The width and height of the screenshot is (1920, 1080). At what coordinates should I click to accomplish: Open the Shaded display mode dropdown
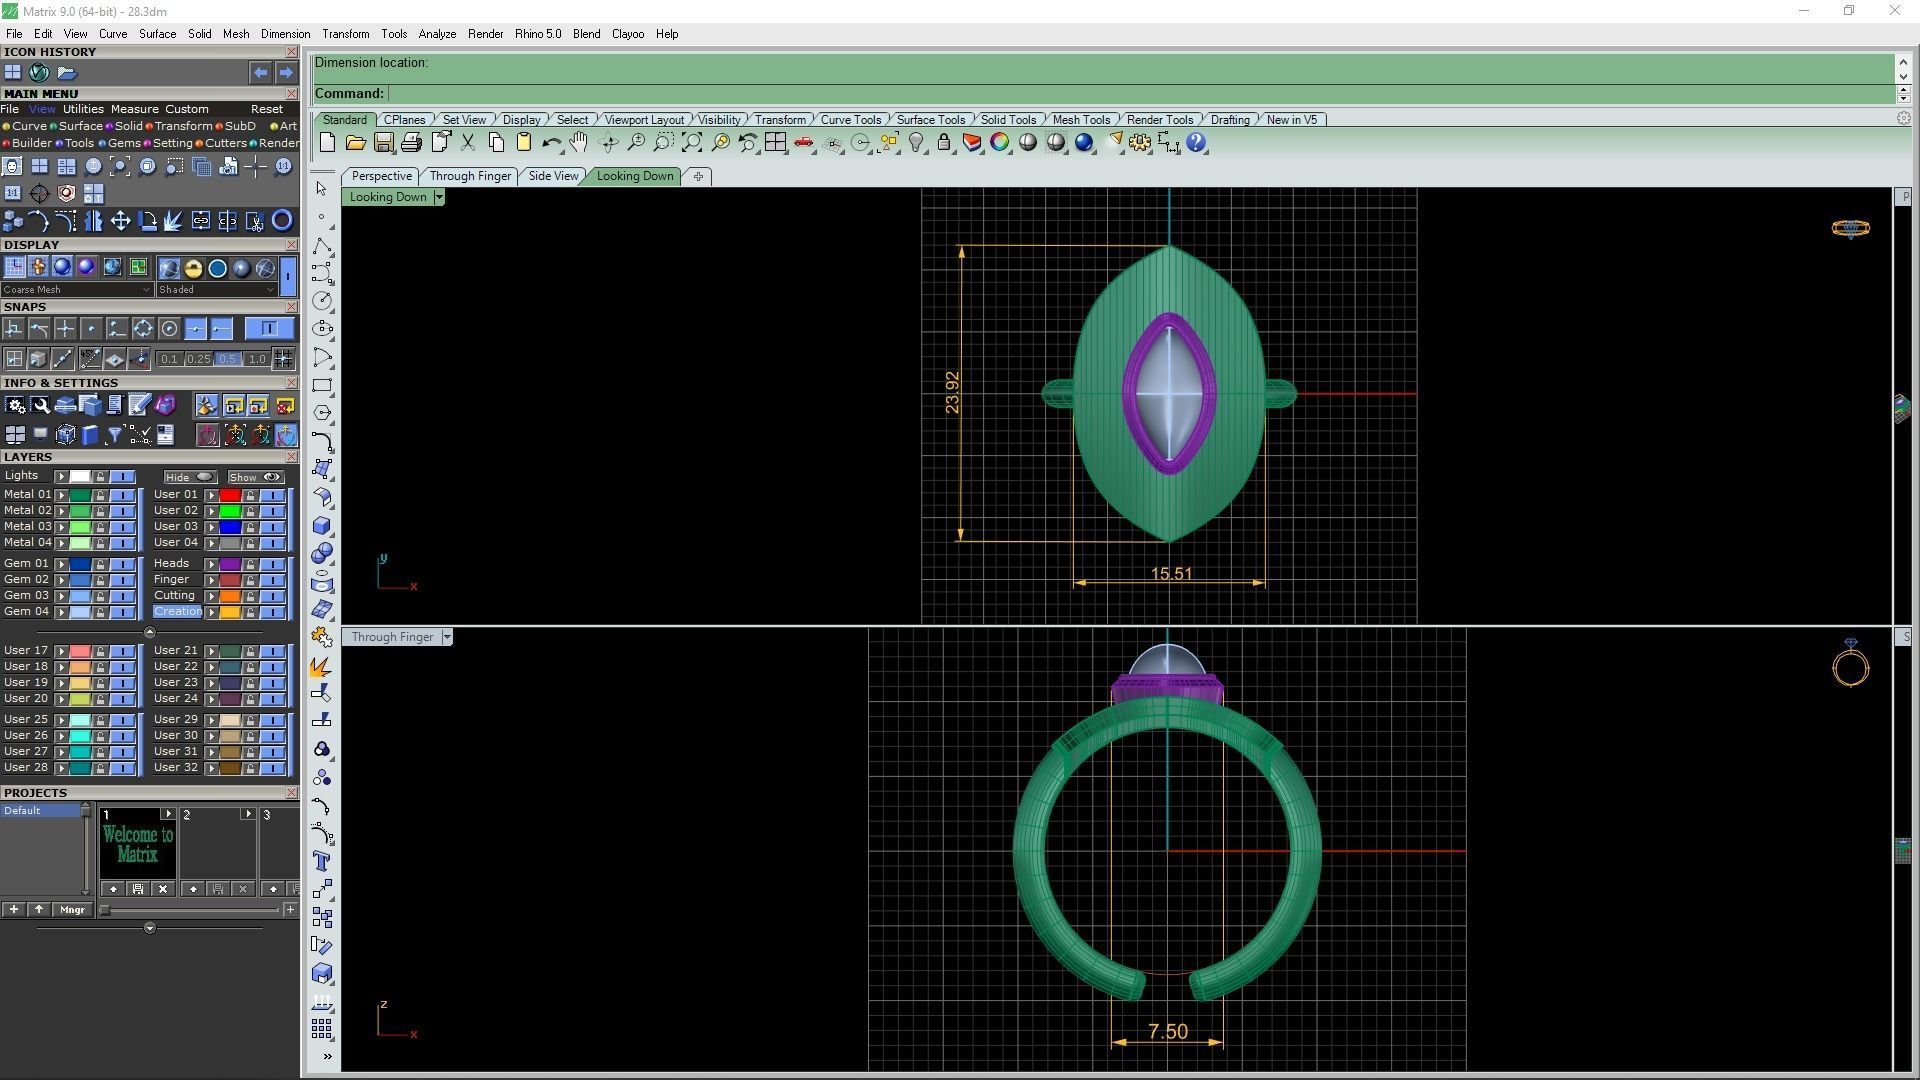[x=217, y=290]
